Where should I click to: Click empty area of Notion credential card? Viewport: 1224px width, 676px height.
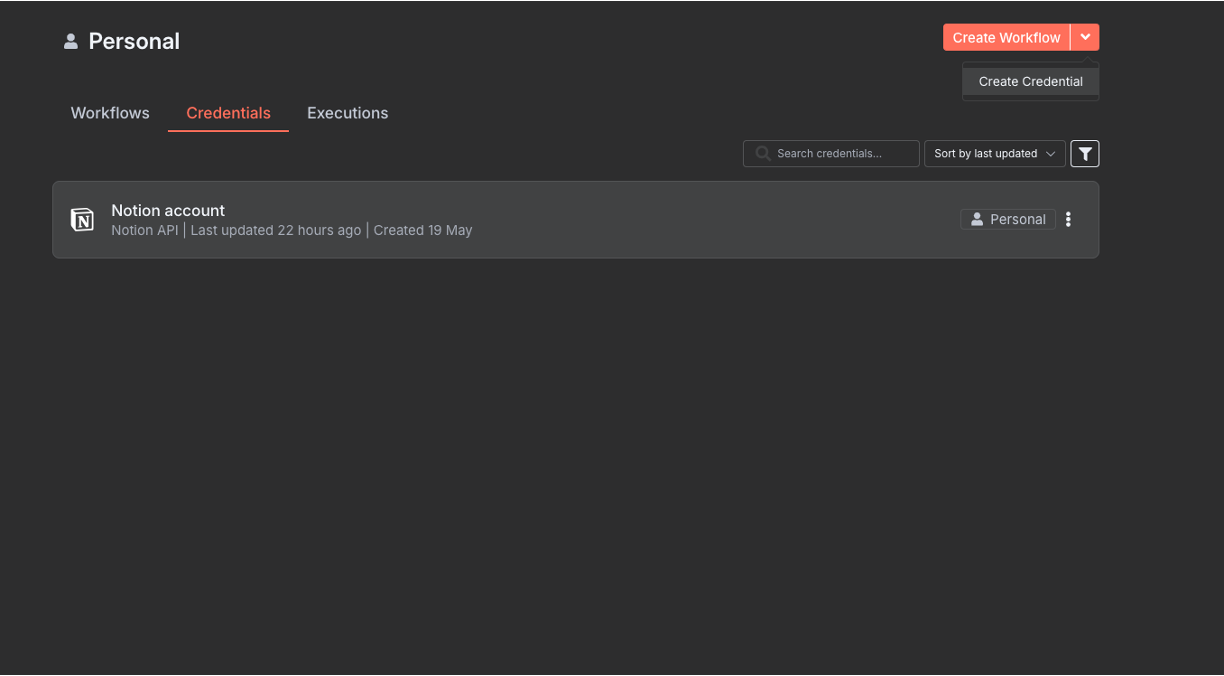(700, 220)
